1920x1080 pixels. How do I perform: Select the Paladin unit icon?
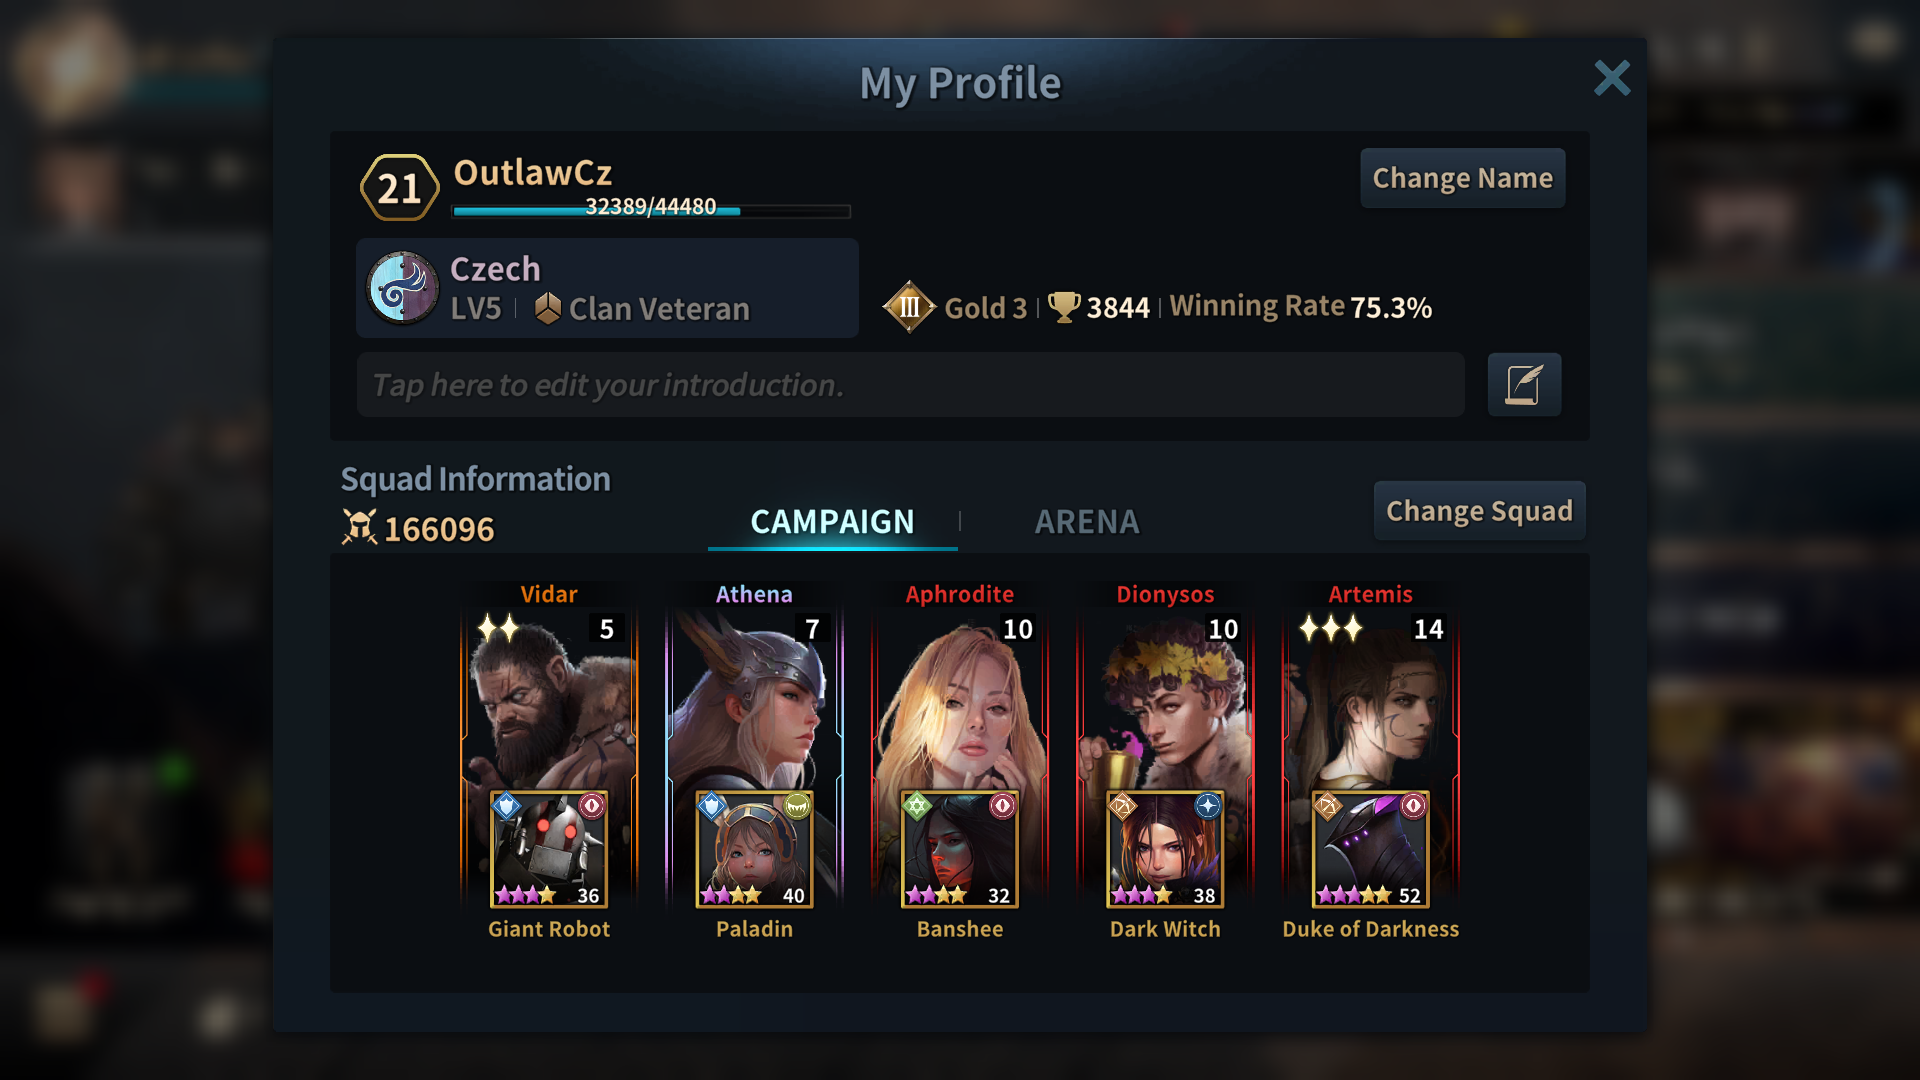tap(754, 849)
